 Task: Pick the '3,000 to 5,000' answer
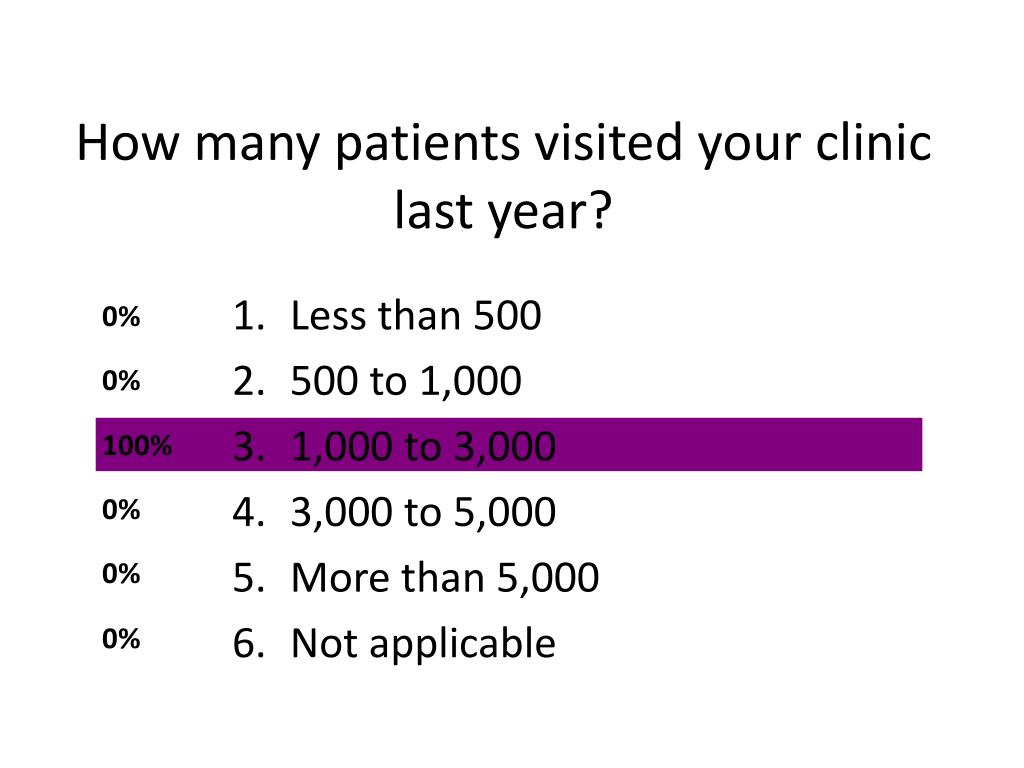[423, 512]
